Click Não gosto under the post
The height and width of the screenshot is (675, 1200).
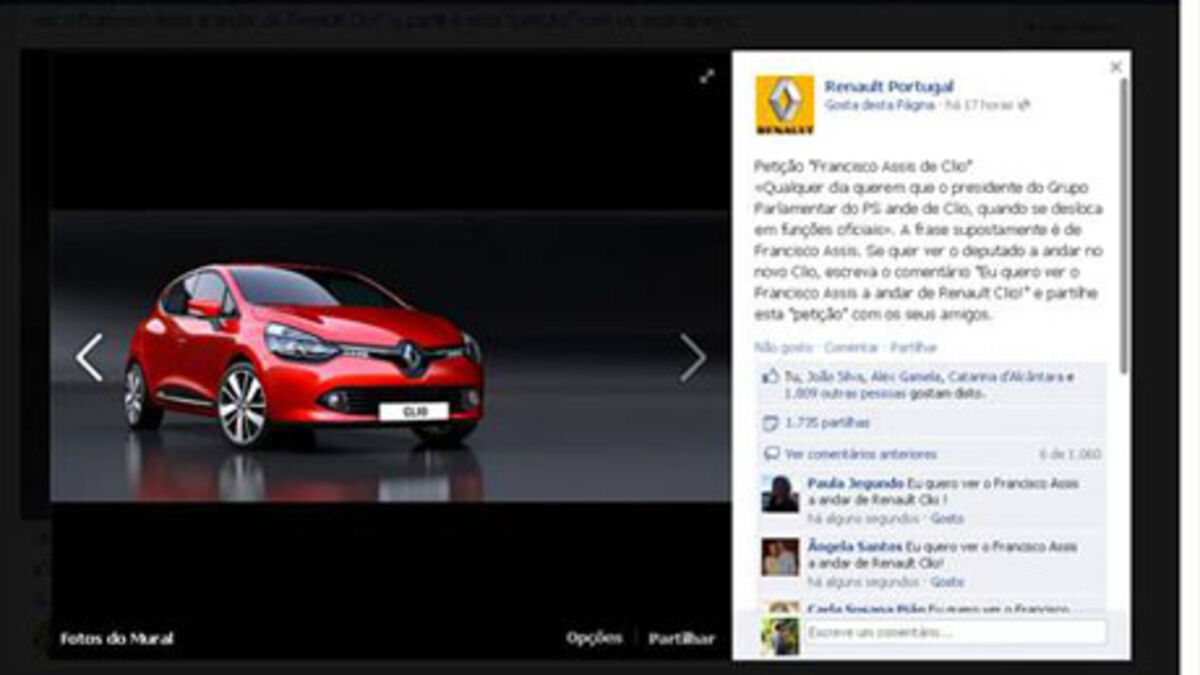(782, 348)
